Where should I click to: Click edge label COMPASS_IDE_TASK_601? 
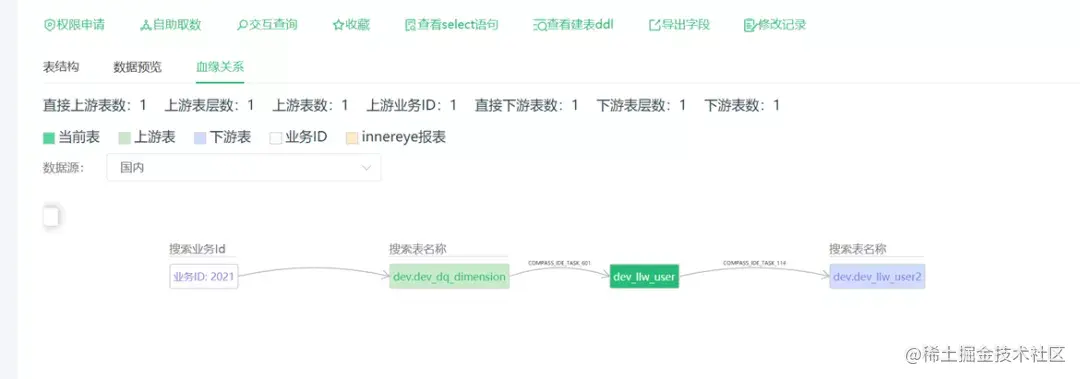pyautogui.click(x=559, y=263)
